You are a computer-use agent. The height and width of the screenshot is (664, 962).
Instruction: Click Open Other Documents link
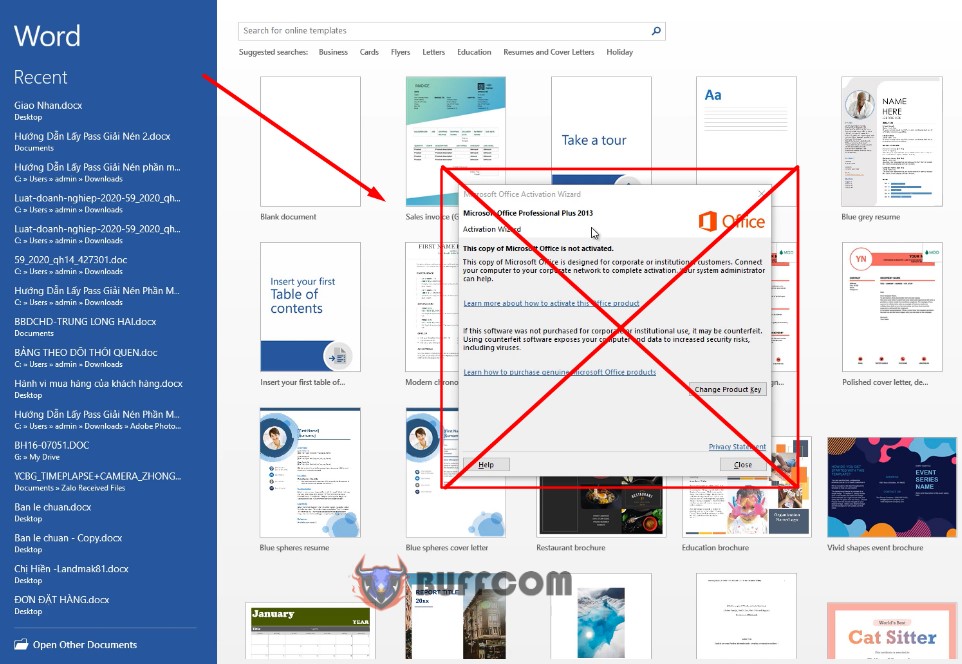85,644
